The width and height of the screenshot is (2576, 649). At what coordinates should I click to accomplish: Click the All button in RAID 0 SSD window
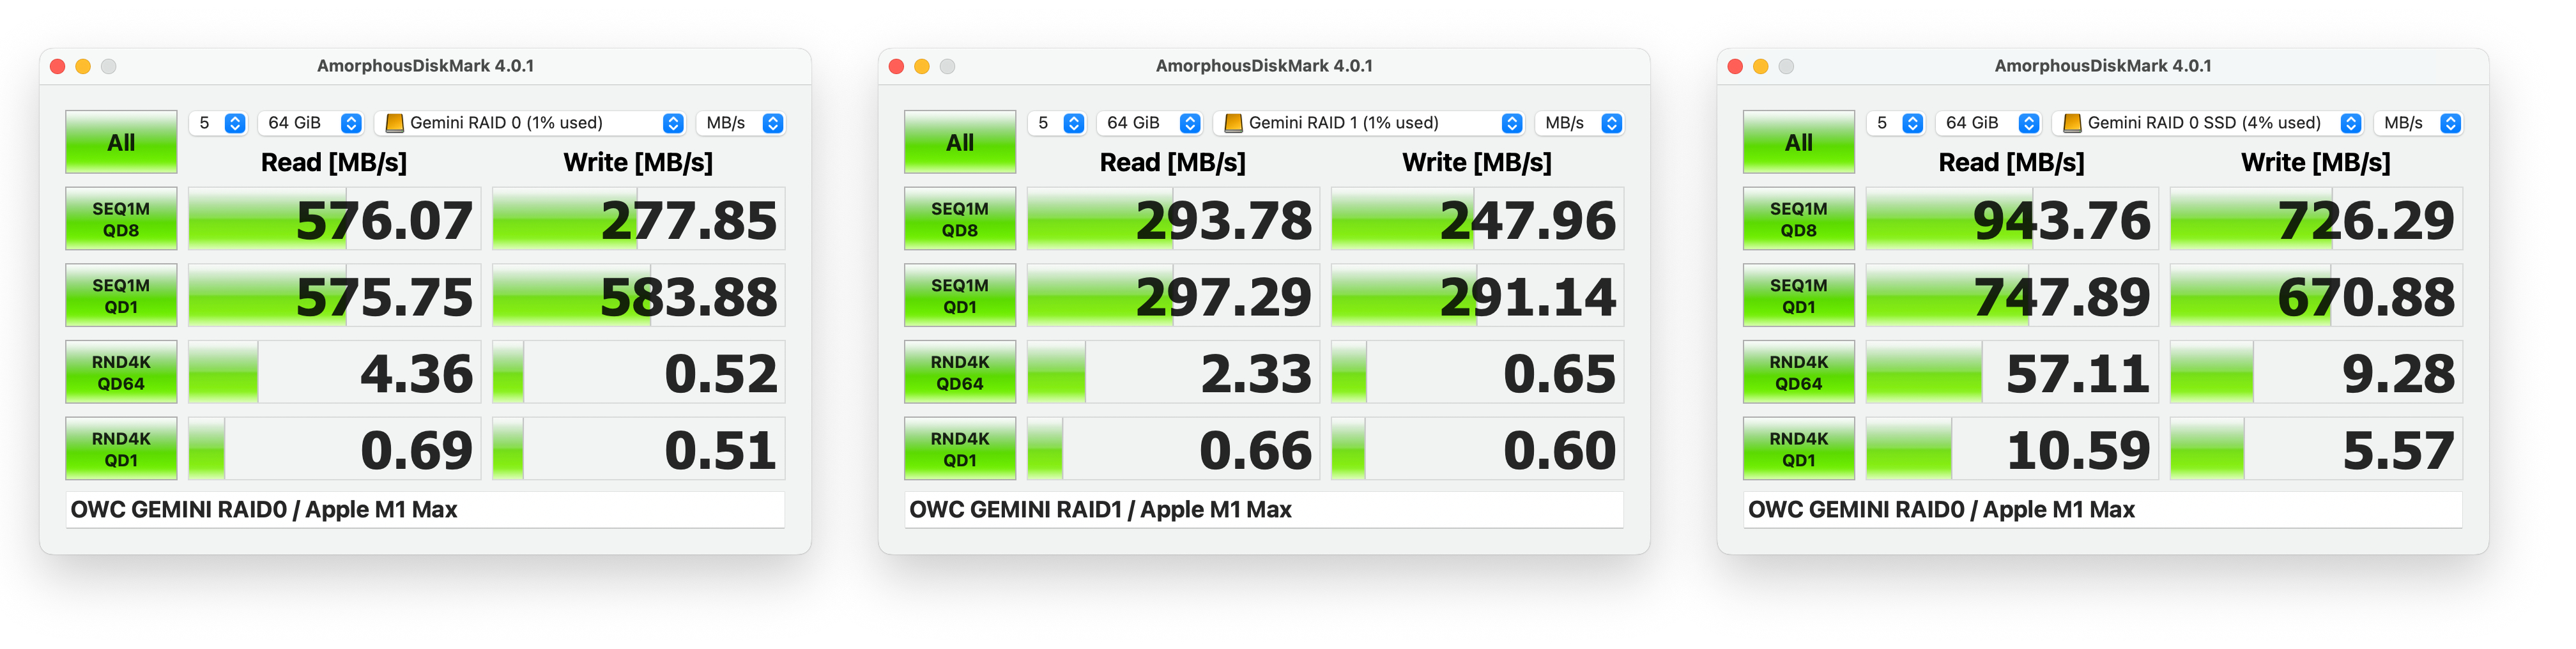(1797, 142)
